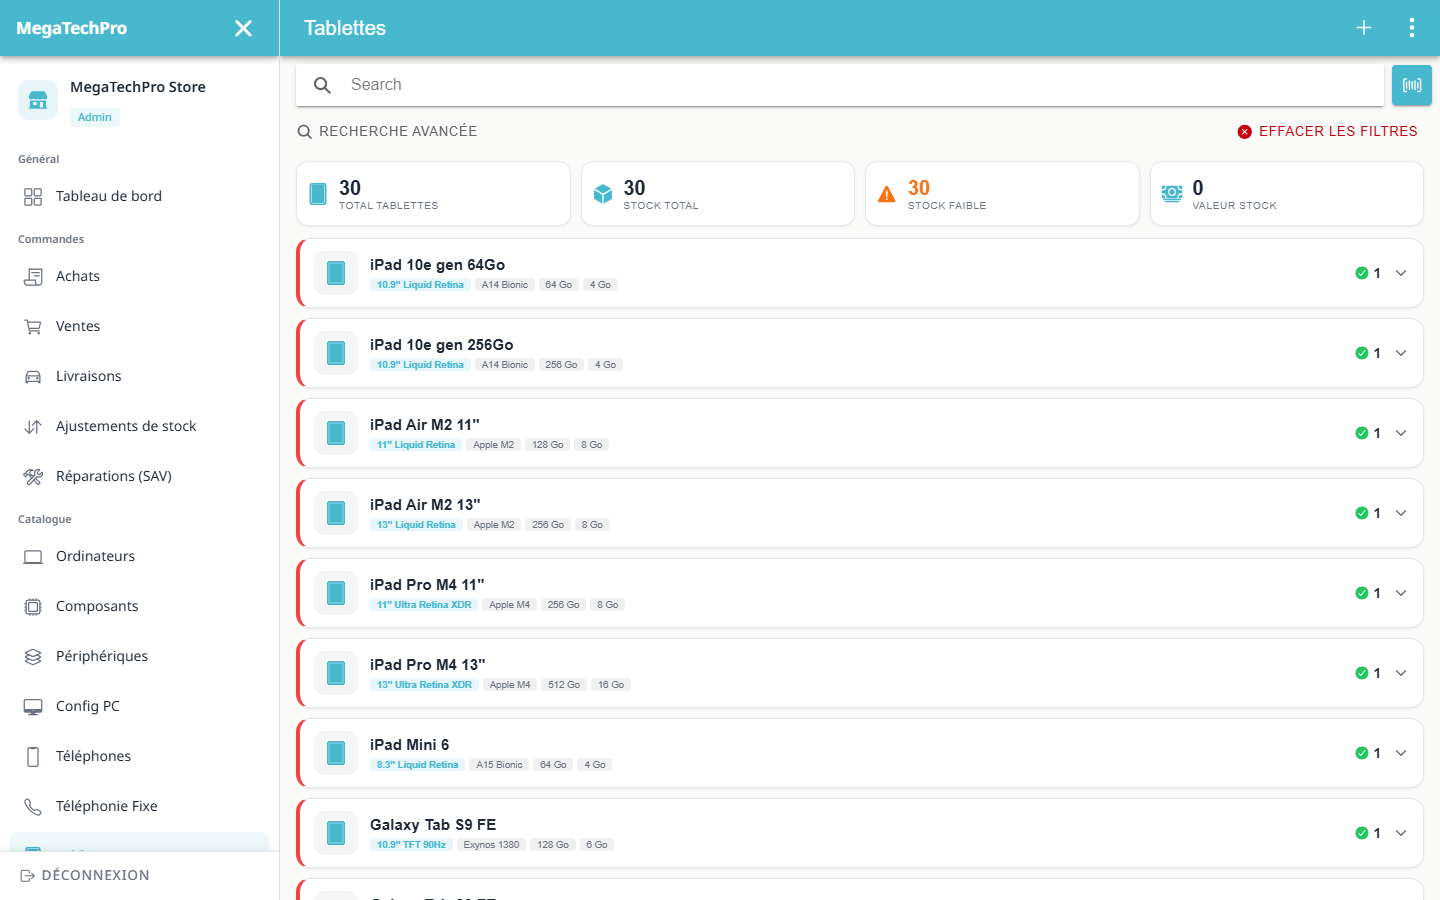Image resolution: width=1440 pixels, height=900 pixels.
Task: Click the Composants chip icon
Action: pos(33,606)
